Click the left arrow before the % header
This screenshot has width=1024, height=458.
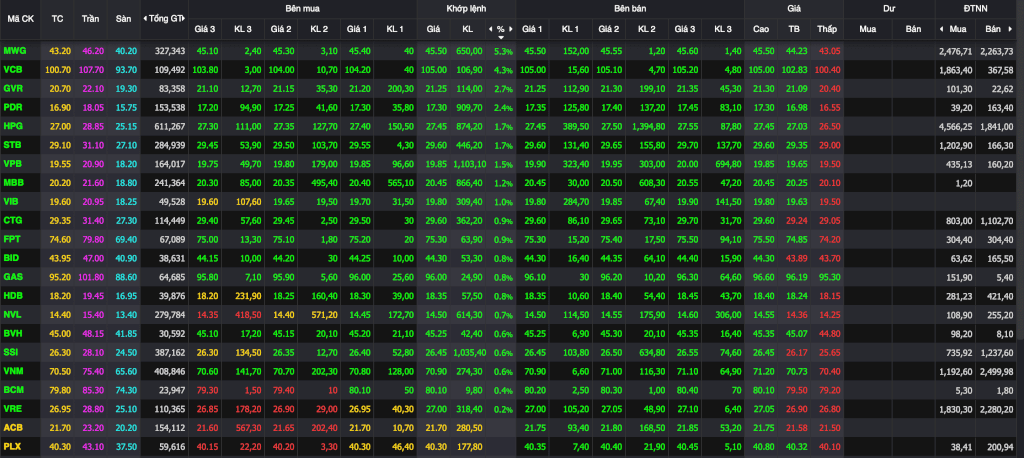pyautogui.click(x=490, y=29)
